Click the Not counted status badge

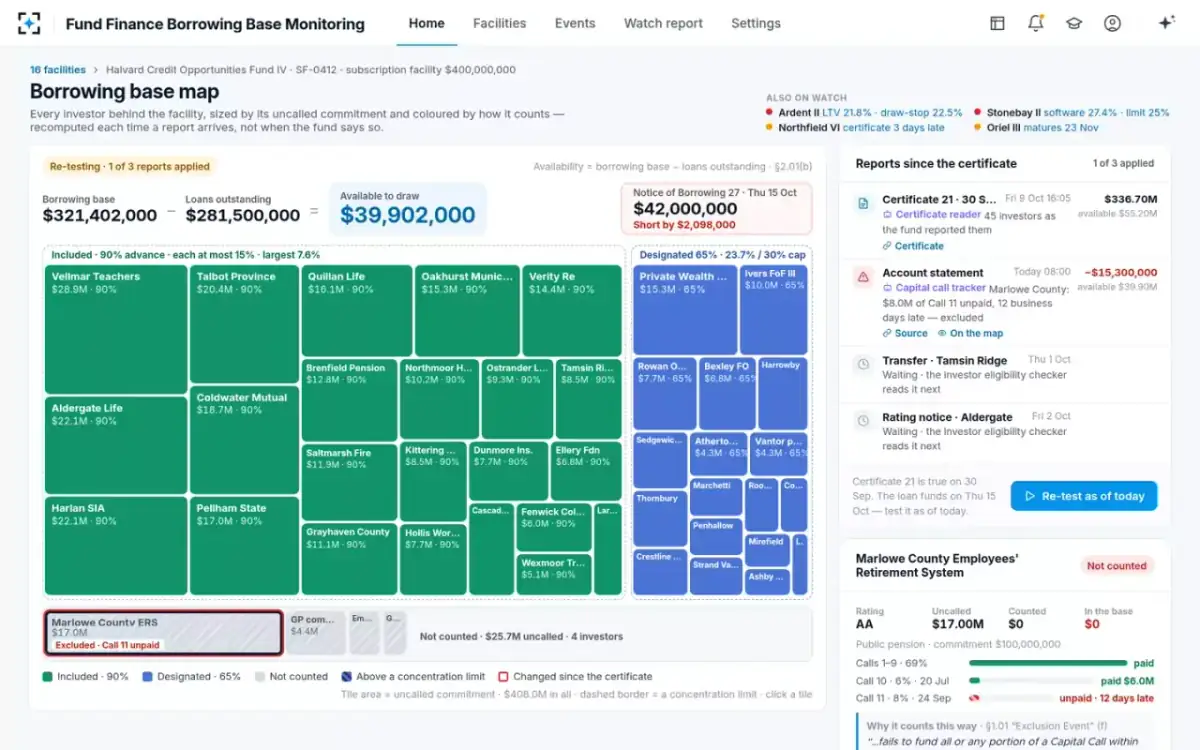coord(1116,566)
